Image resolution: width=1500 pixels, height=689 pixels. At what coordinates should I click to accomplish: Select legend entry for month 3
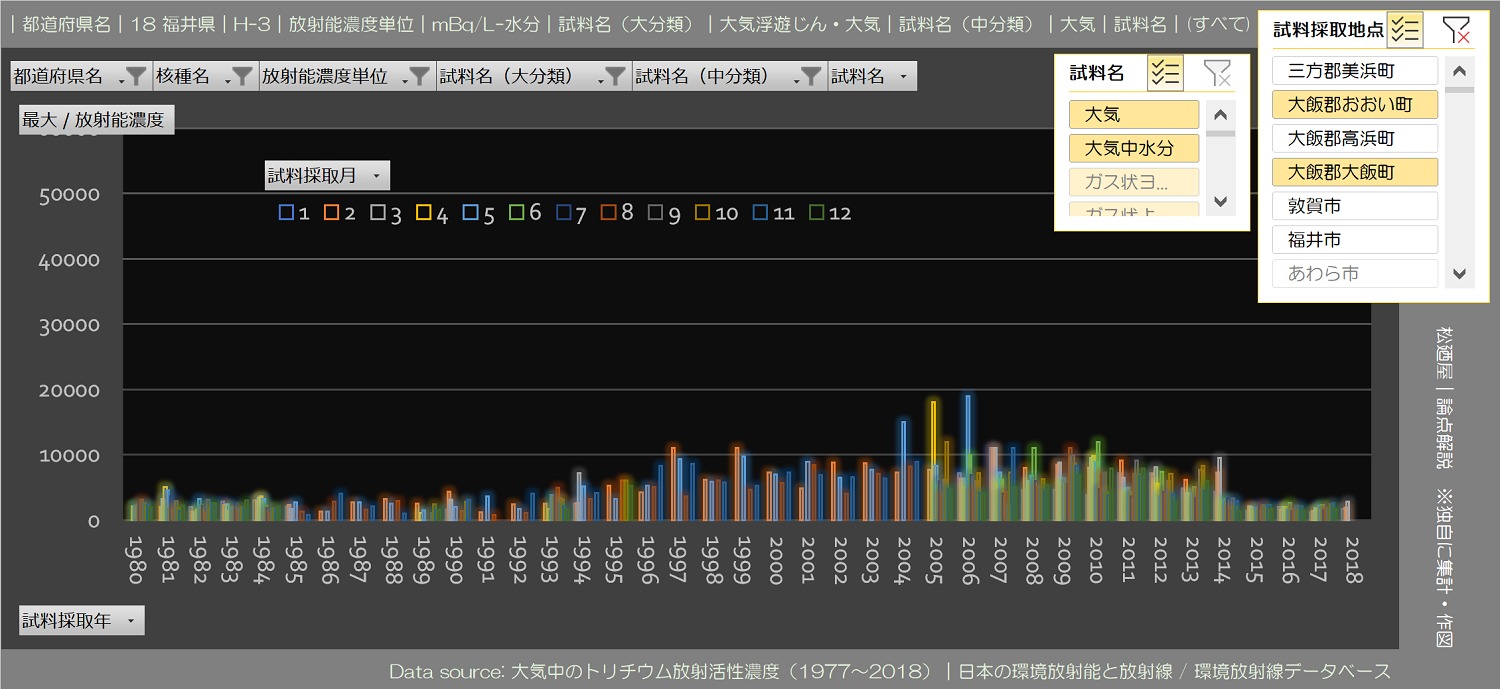tap(386, 213)
